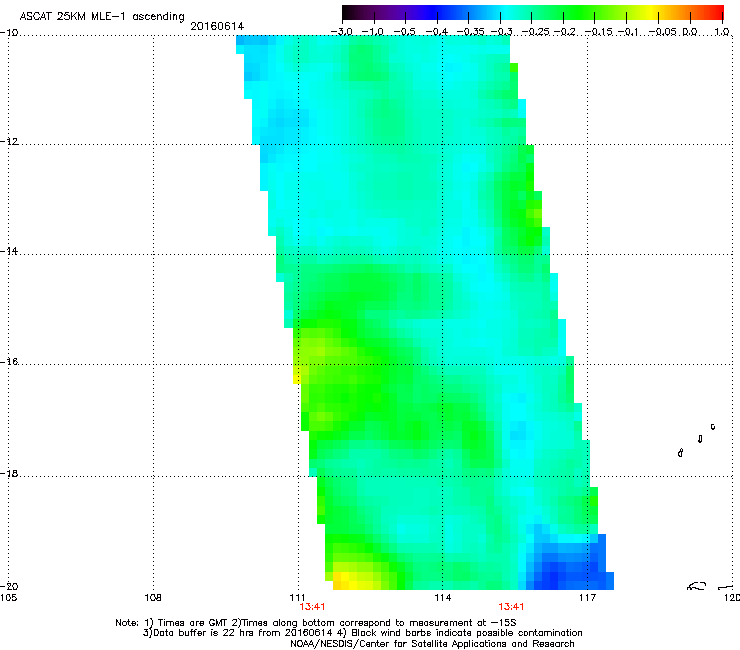Click the longitude axis label 117
Screen dimensions: 740x650
[x=587, y=598]
